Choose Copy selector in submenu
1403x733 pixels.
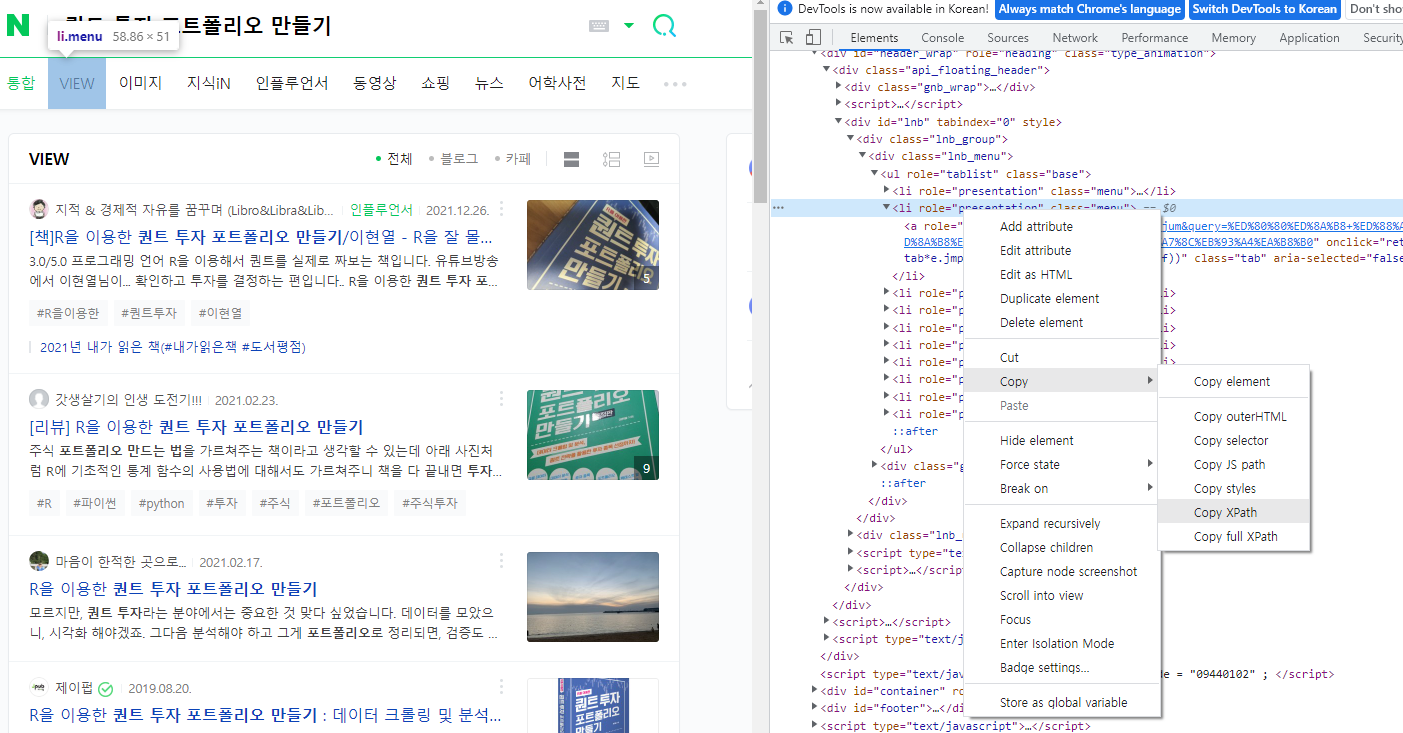[1233, 440]
